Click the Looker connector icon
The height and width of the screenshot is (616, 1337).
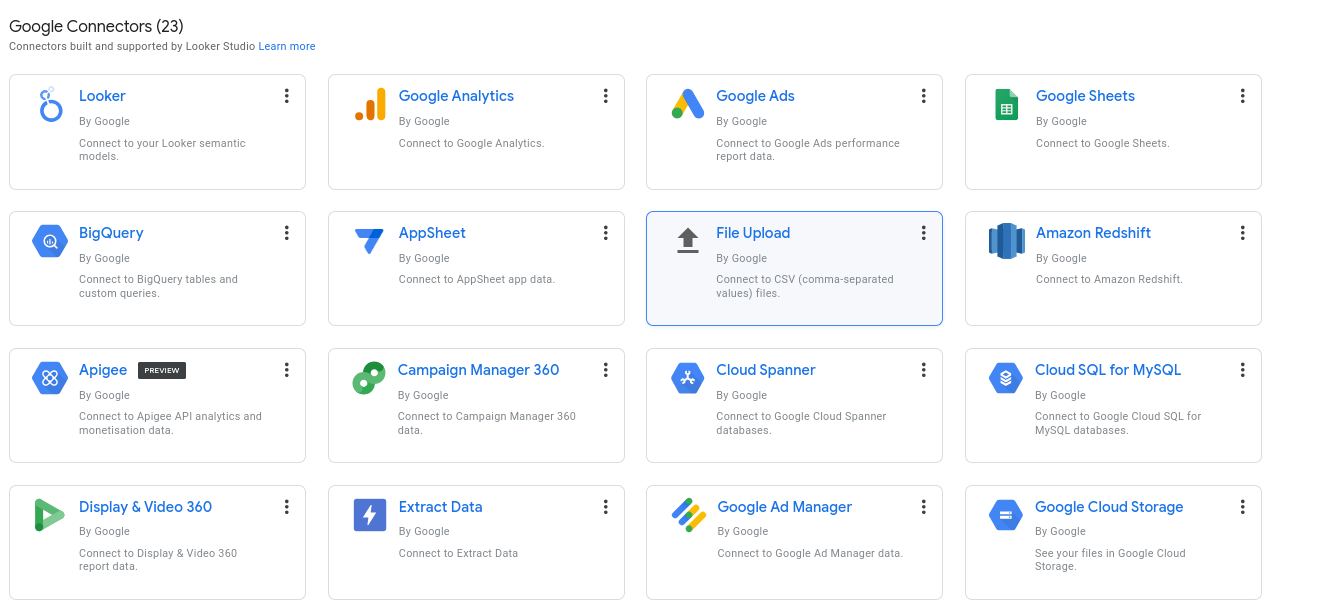point(50,104)
